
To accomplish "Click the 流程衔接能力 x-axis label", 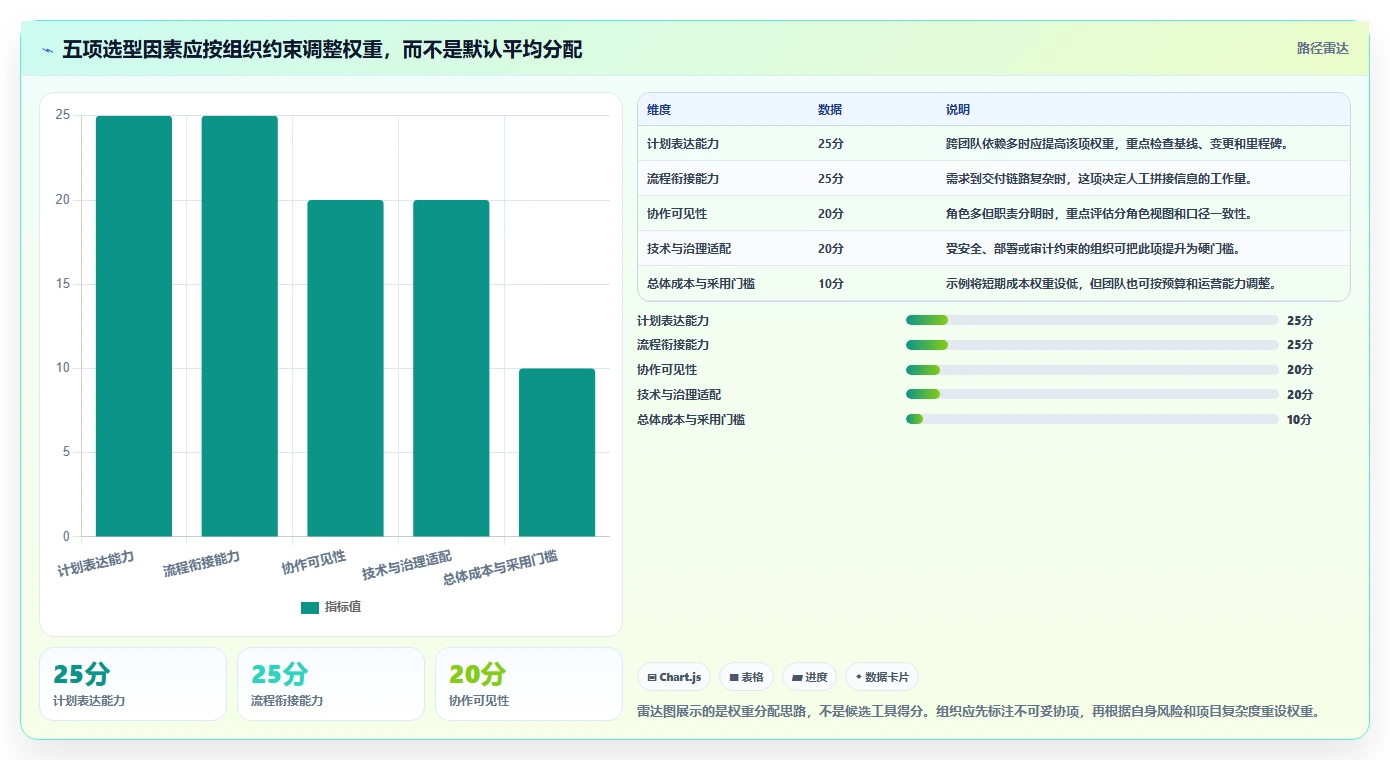I will click(202, 563).
